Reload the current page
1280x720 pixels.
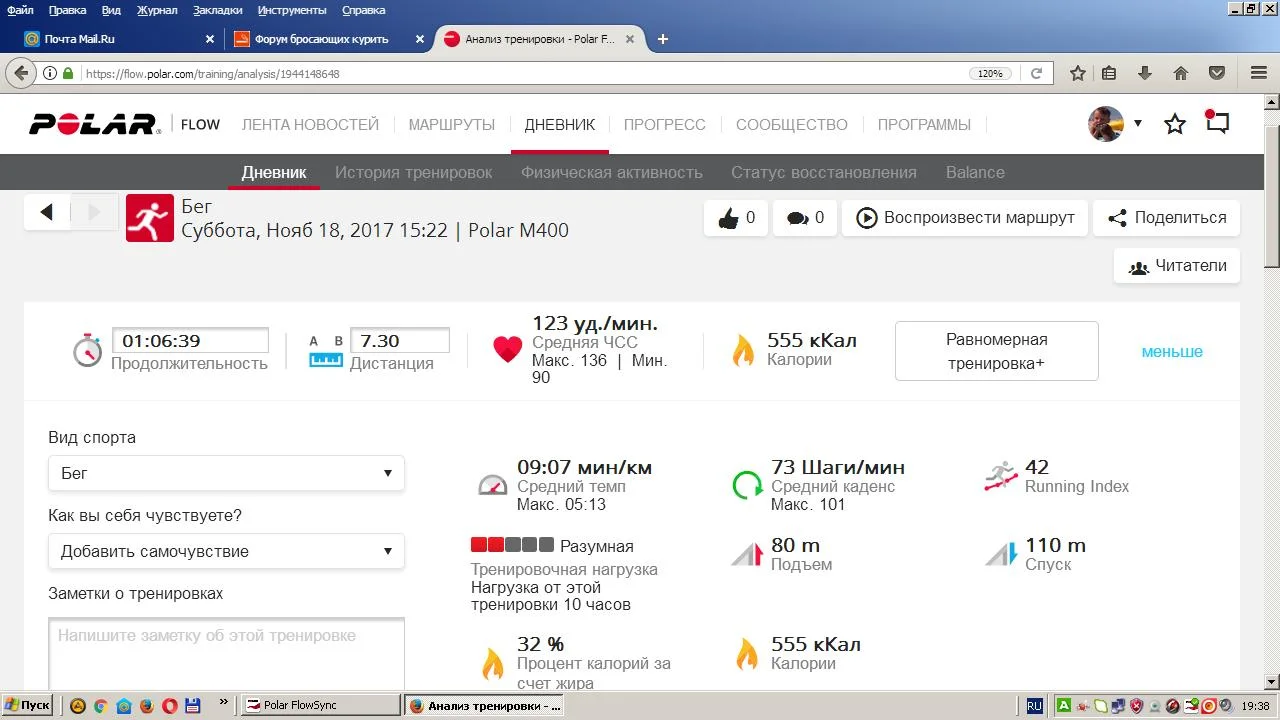pyautogui.click(x=1036, y=73)
